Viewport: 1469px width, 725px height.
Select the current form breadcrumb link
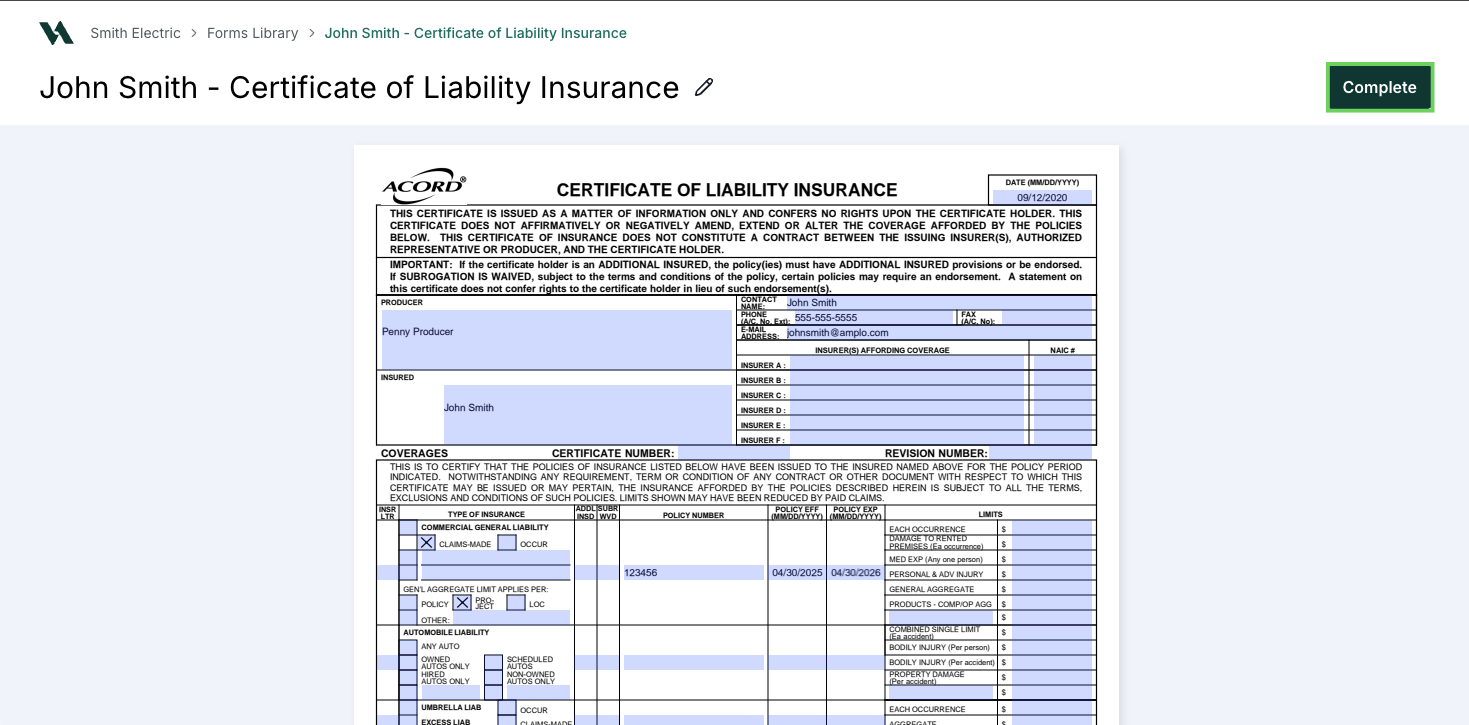point(475,33)
